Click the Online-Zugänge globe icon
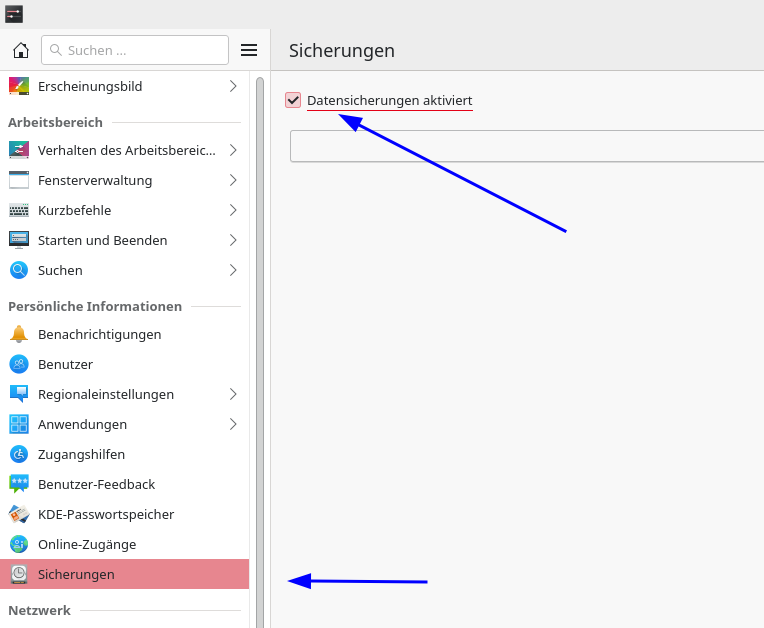This screenshot has height=628, width=764. coord(19,544)
